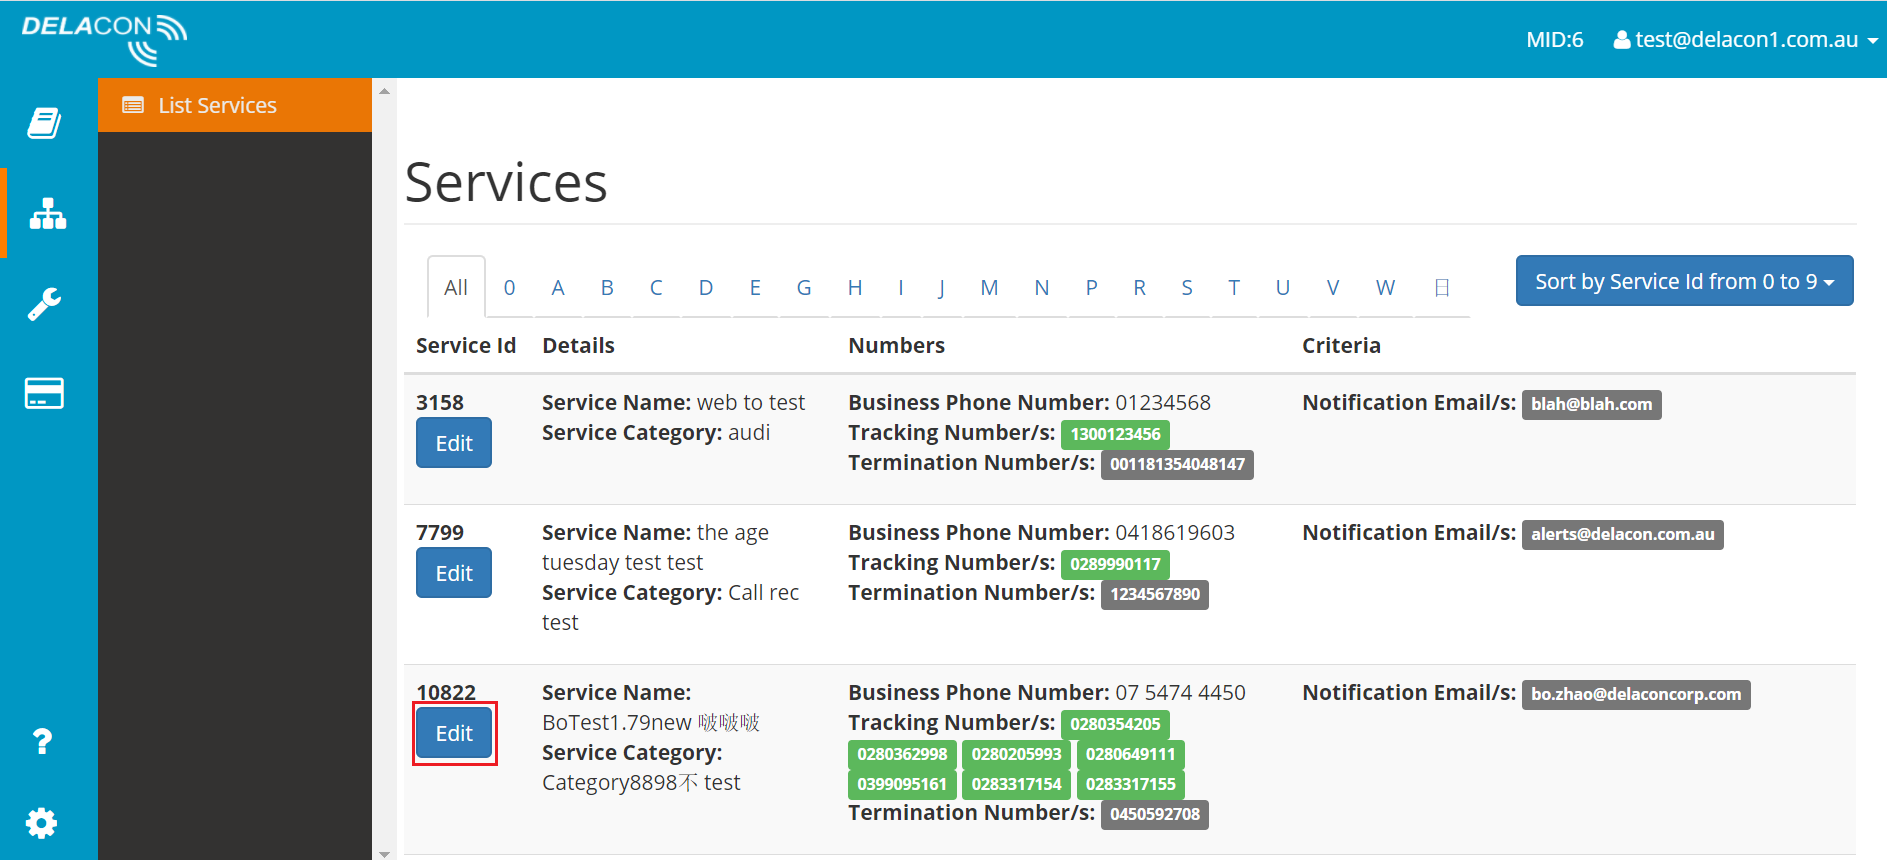Viewport: 1887px width, 860px height.
Task: Filter services by letter H
Action: click(855, 288)
